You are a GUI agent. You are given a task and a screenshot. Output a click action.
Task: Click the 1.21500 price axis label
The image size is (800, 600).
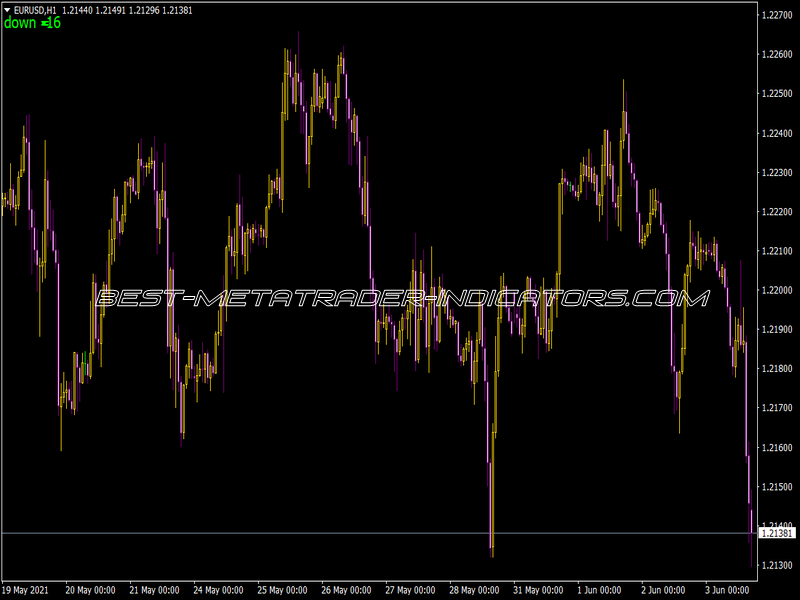point(777,487)
